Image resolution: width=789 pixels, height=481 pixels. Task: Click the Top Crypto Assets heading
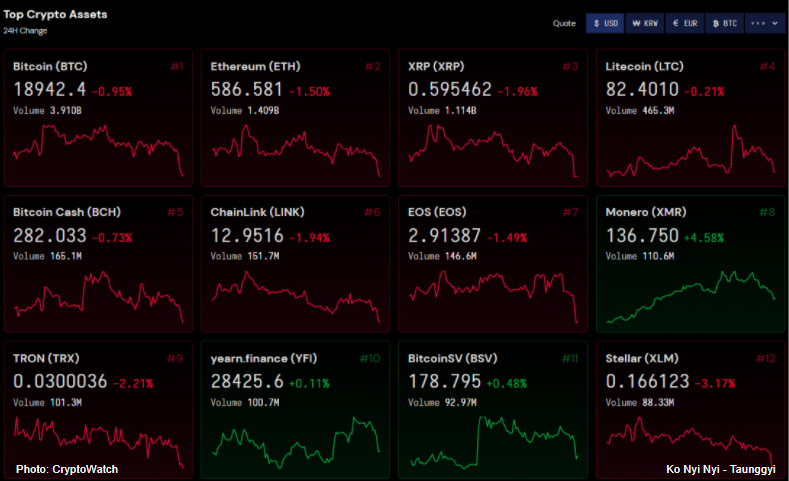pyautogui.click(x=55, y=15)
